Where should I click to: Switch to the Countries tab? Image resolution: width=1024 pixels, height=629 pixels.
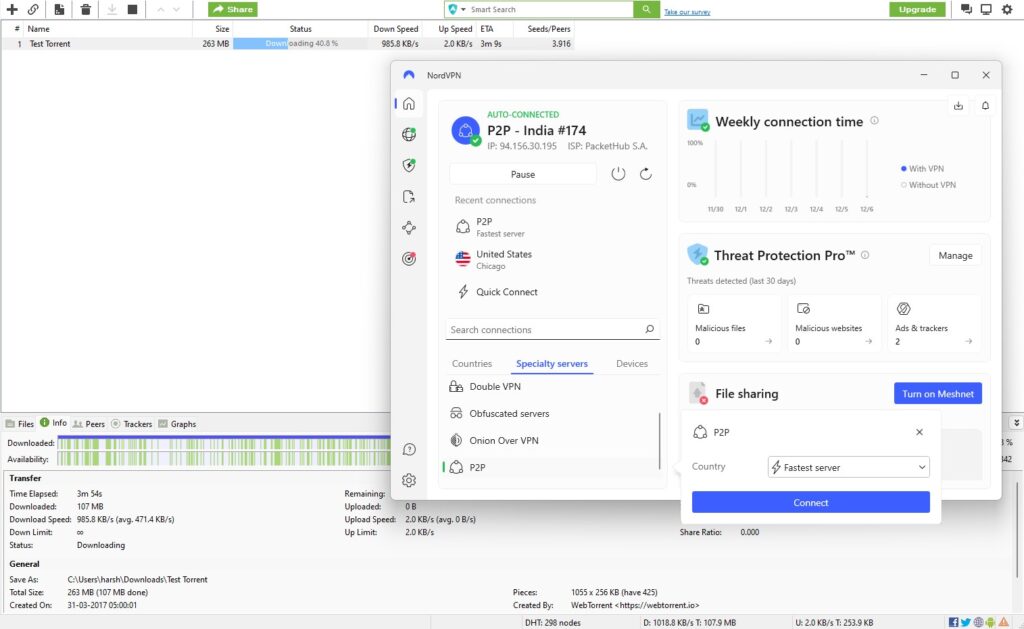click(x=472, y=364)
